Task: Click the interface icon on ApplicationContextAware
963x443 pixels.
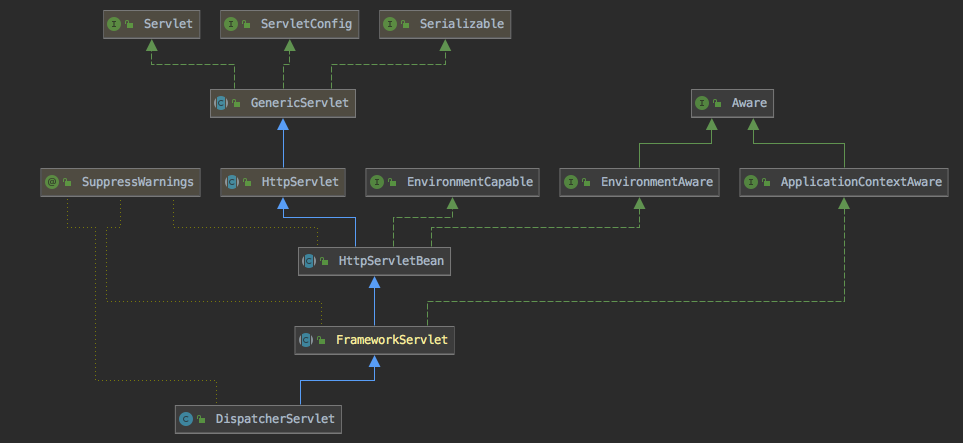Action: coord(752,182)
